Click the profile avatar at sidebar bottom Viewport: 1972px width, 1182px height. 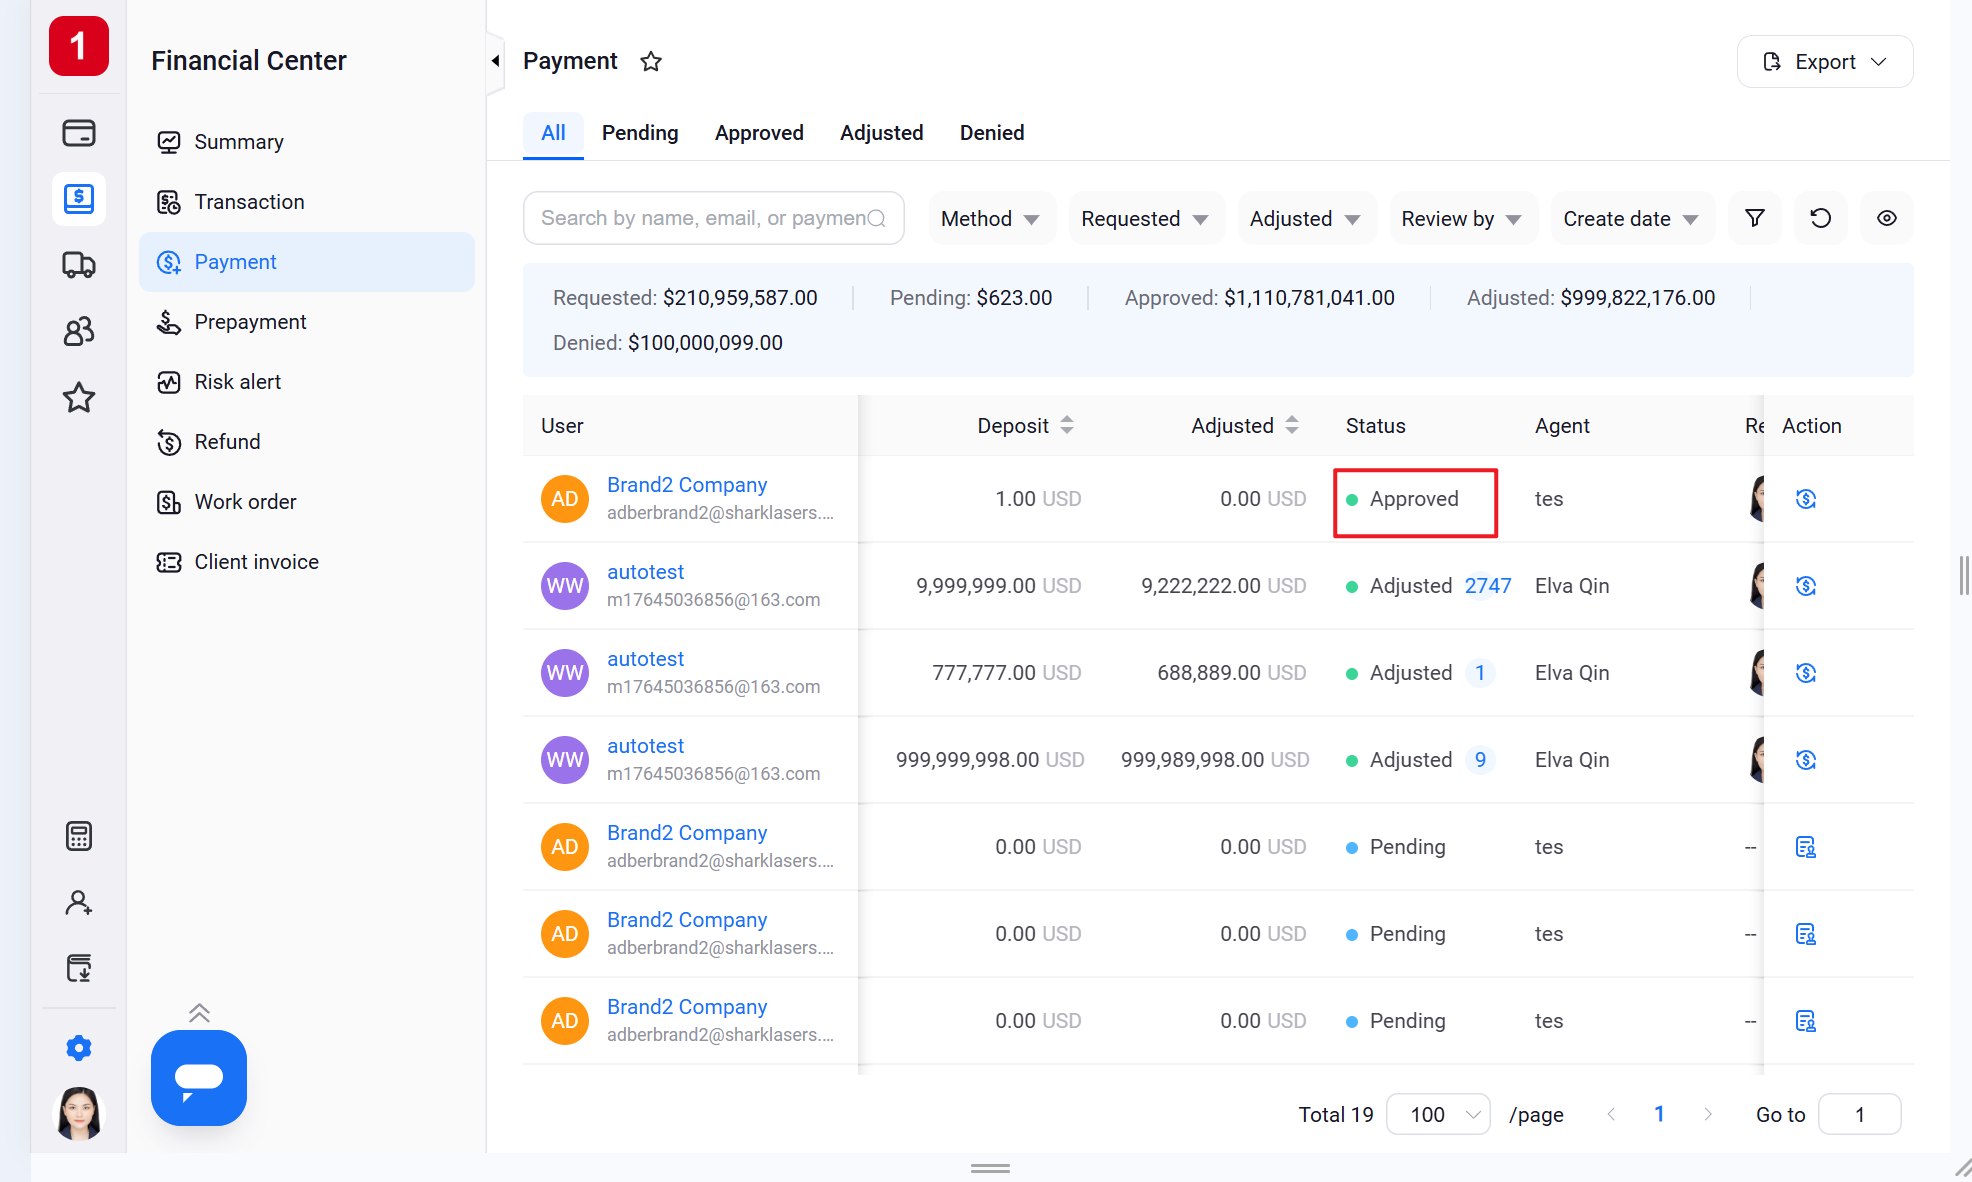click(x=79, y=1114)
